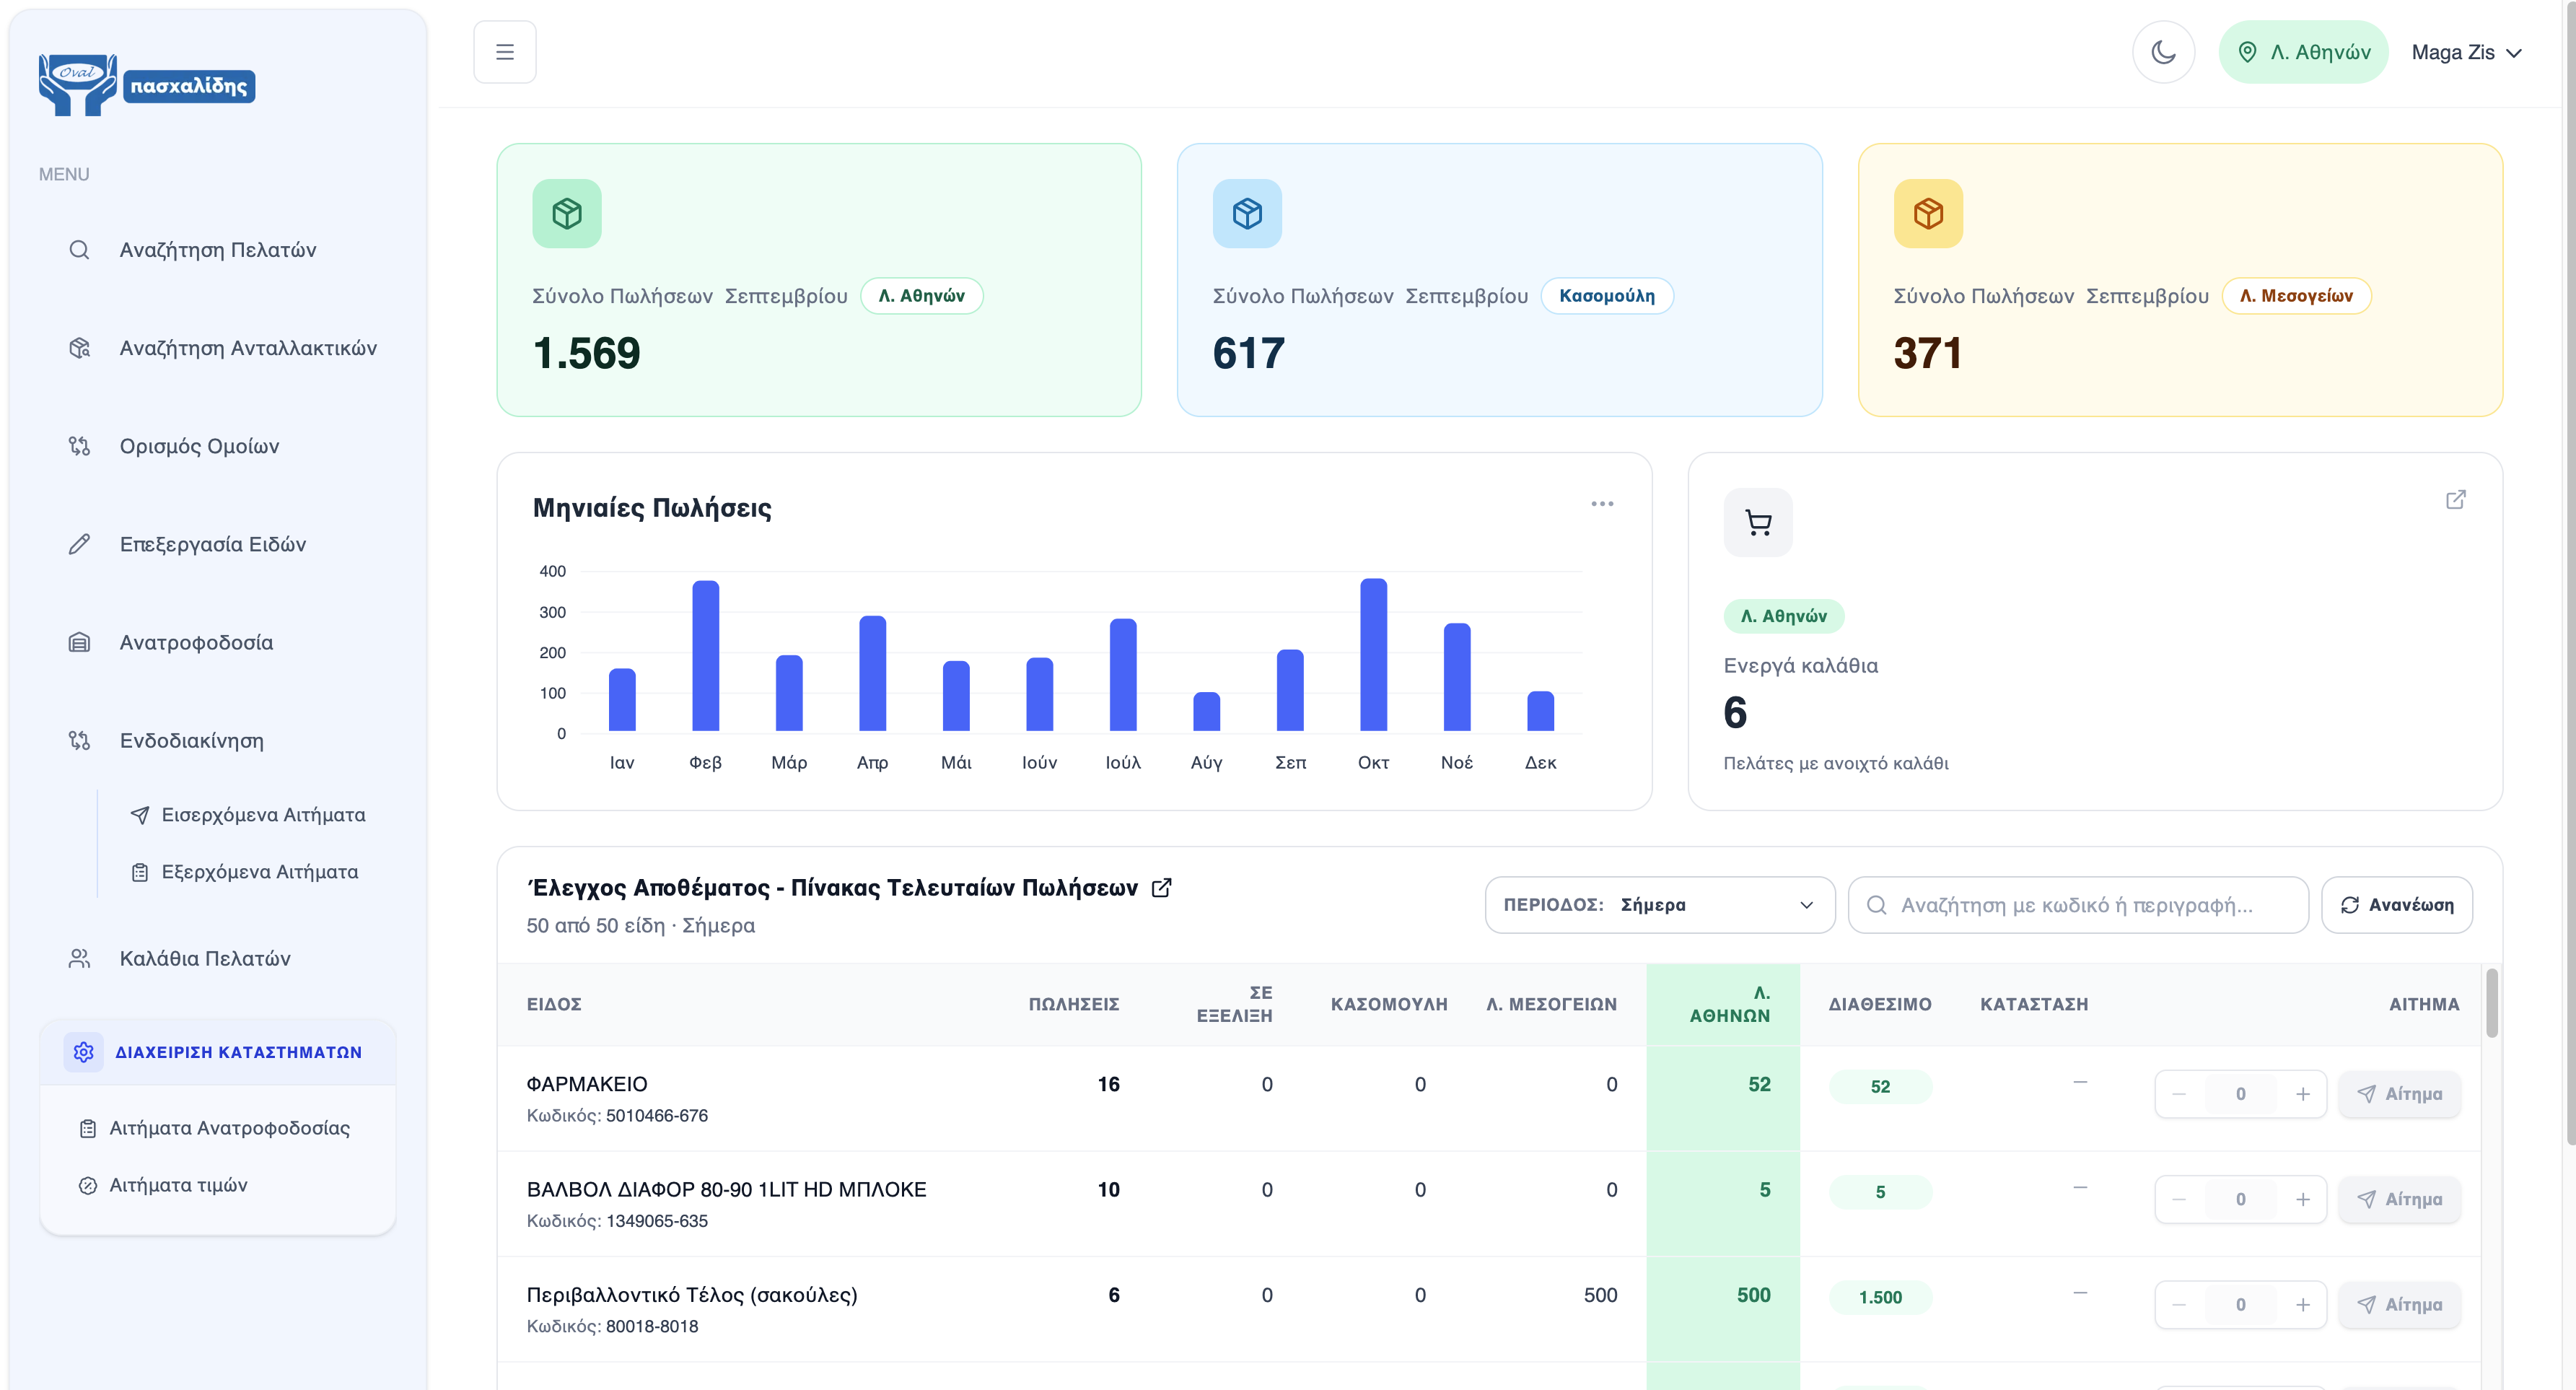
Task: Click the search field for code or description
Action: pyautogui.click(x=2078, y=905)
